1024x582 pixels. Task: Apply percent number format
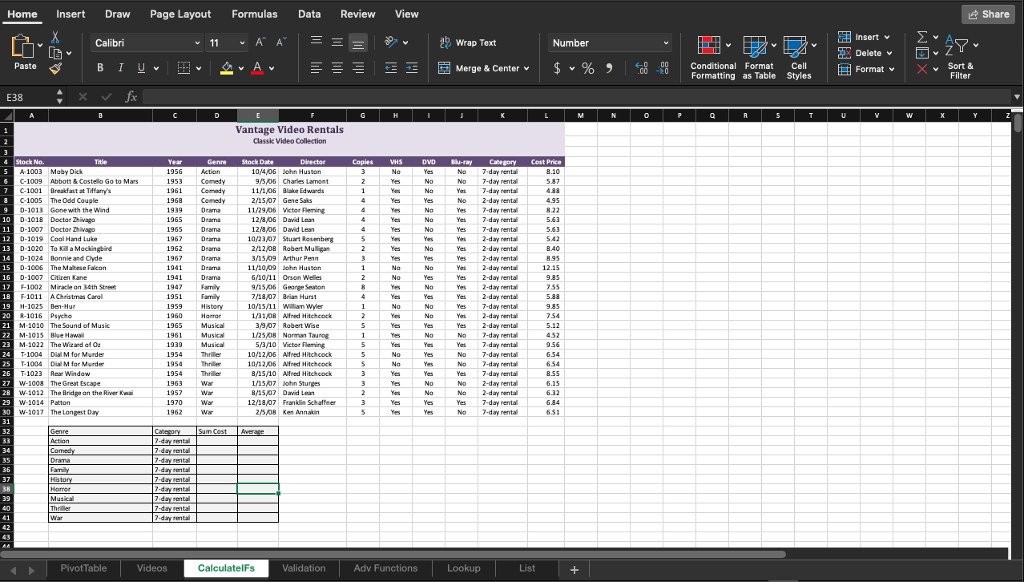(587, 67)
